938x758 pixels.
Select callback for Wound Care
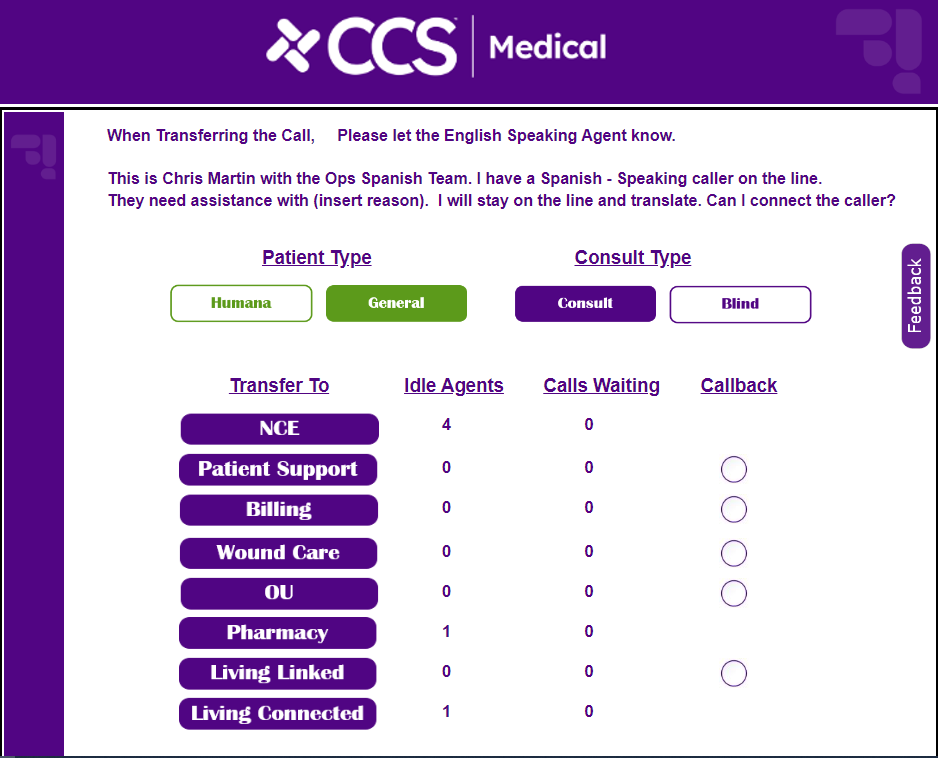pyautogui.click(x=734, y=553)
